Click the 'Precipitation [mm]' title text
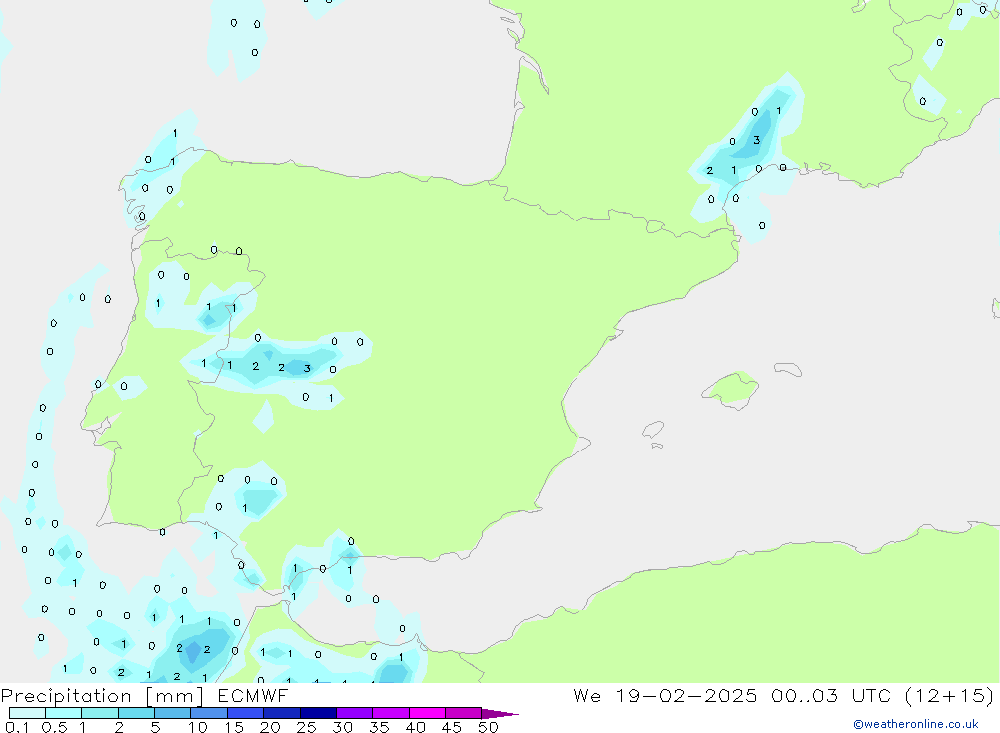The image size is (1000, 733). (103, 696)
